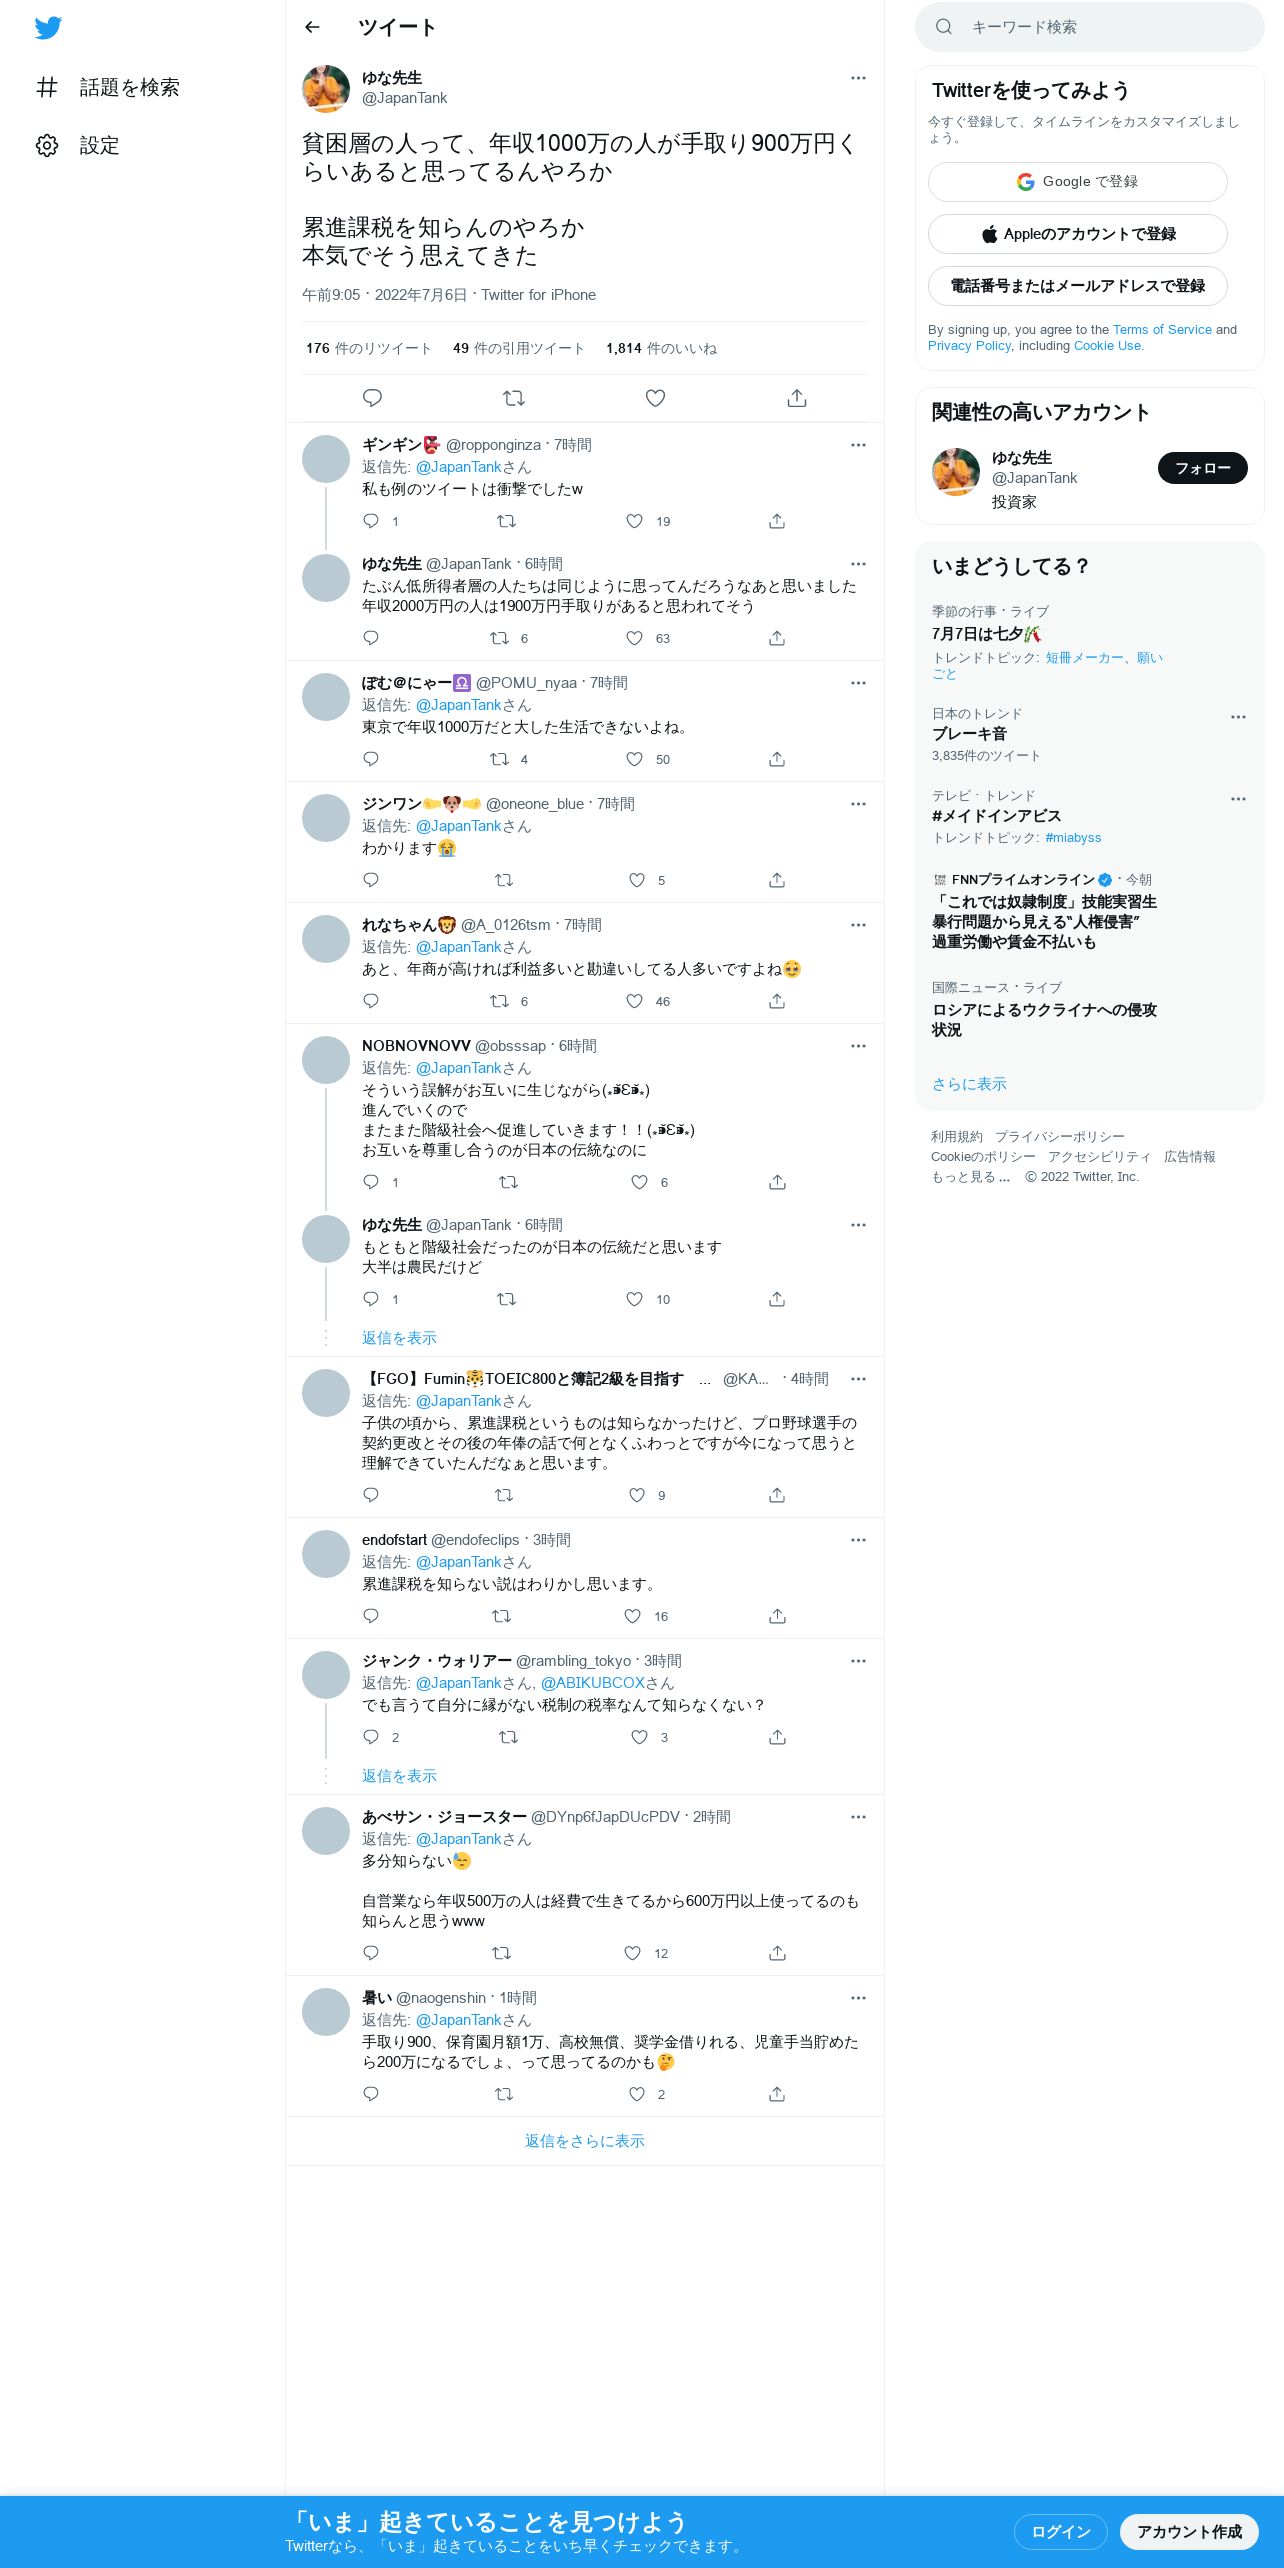
Task: Open more options on NOBNOVNOVV's reply
Action: pos(858,1046)
